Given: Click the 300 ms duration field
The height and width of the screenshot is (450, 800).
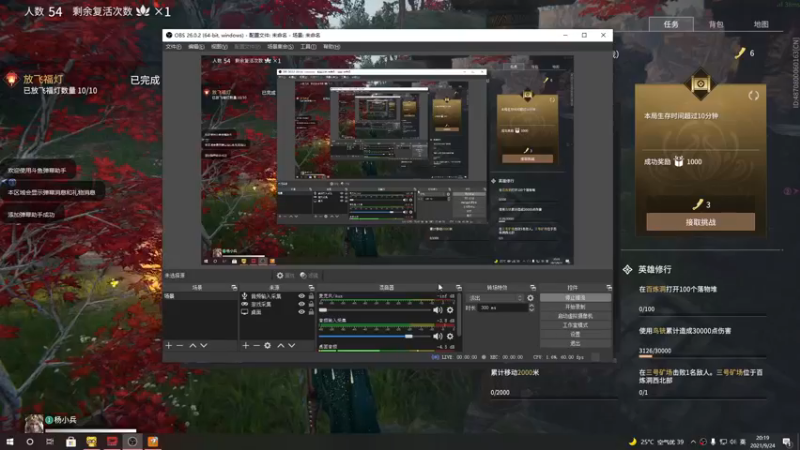Looking at the screenshot, I should coord(503,308).
